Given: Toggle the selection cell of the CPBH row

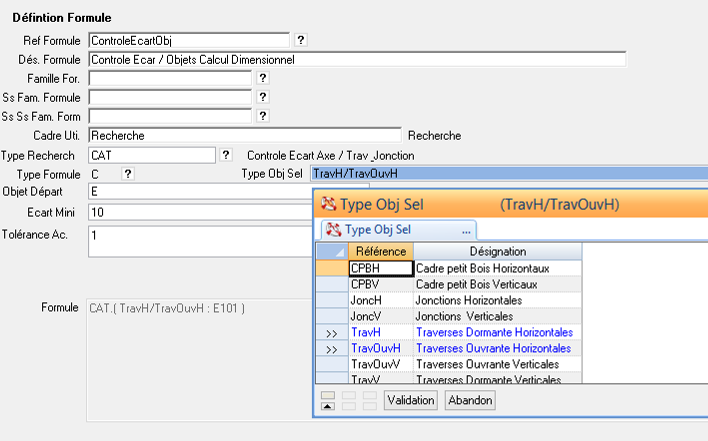Looking at the screenshot, I should pyautogui.click(x=331, y=268).
